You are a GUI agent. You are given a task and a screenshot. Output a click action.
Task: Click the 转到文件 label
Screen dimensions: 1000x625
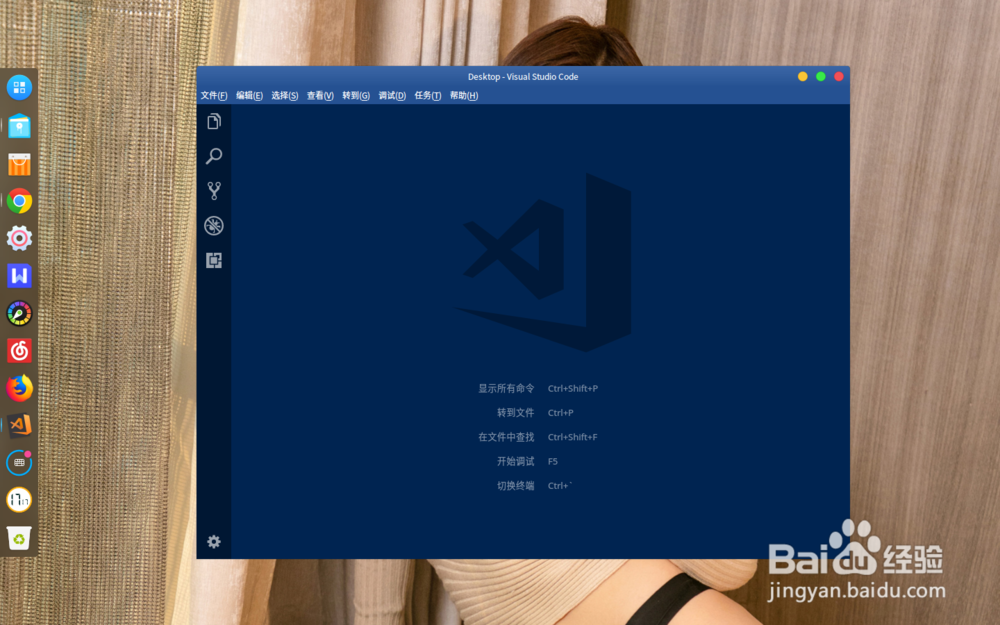[x=515, y=413]
